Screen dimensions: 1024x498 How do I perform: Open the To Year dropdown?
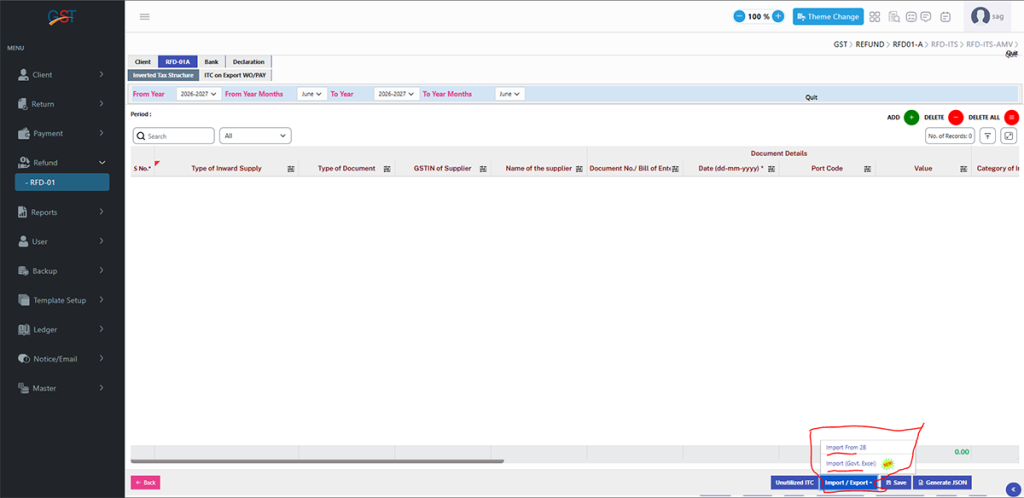[397, 94]
